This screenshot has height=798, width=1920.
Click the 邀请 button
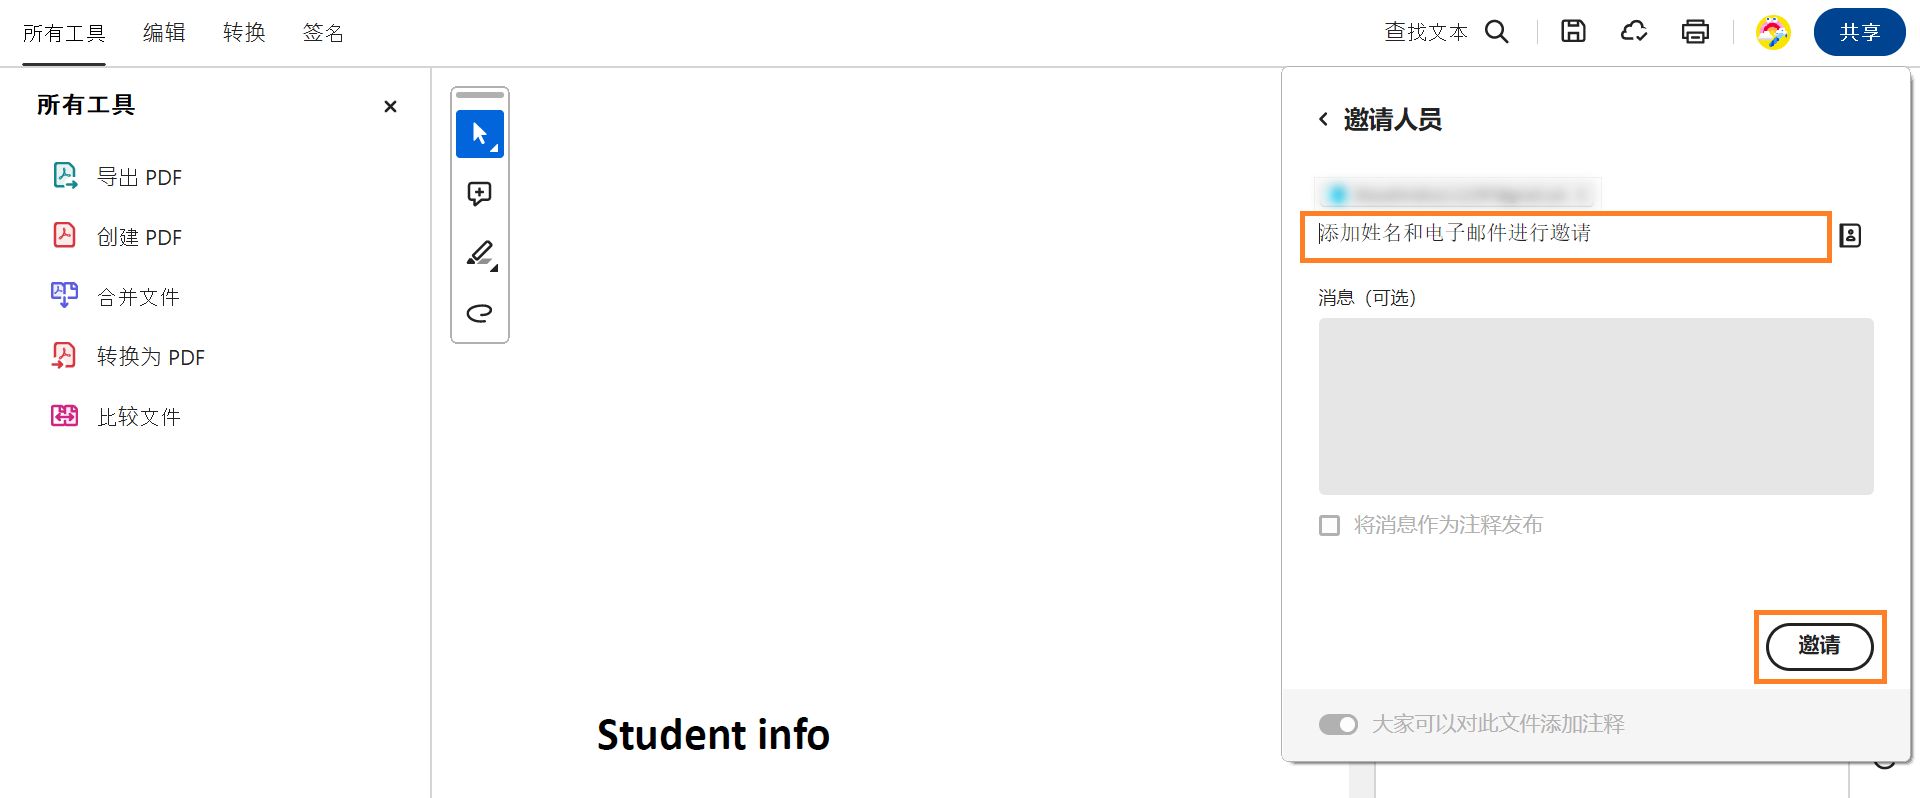coord(1819,646)
